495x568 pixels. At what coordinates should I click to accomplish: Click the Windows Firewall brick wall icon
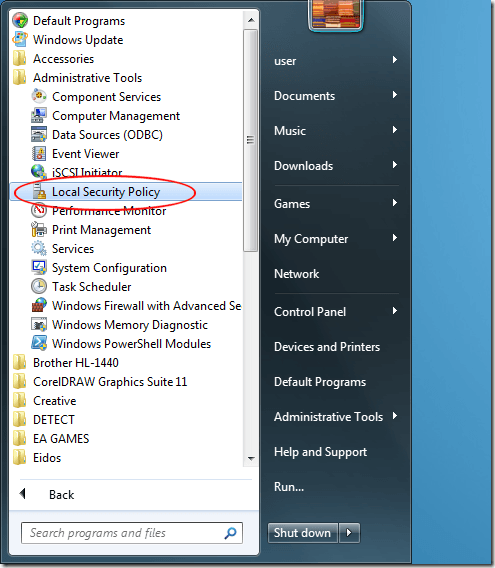pyautogui.click(x=39, y=305)
